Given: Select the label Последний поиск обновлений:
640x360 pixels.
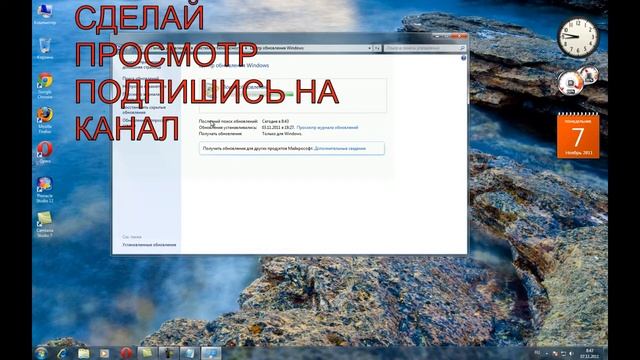Looking at the screenshot, I should [x=228, y=122].
